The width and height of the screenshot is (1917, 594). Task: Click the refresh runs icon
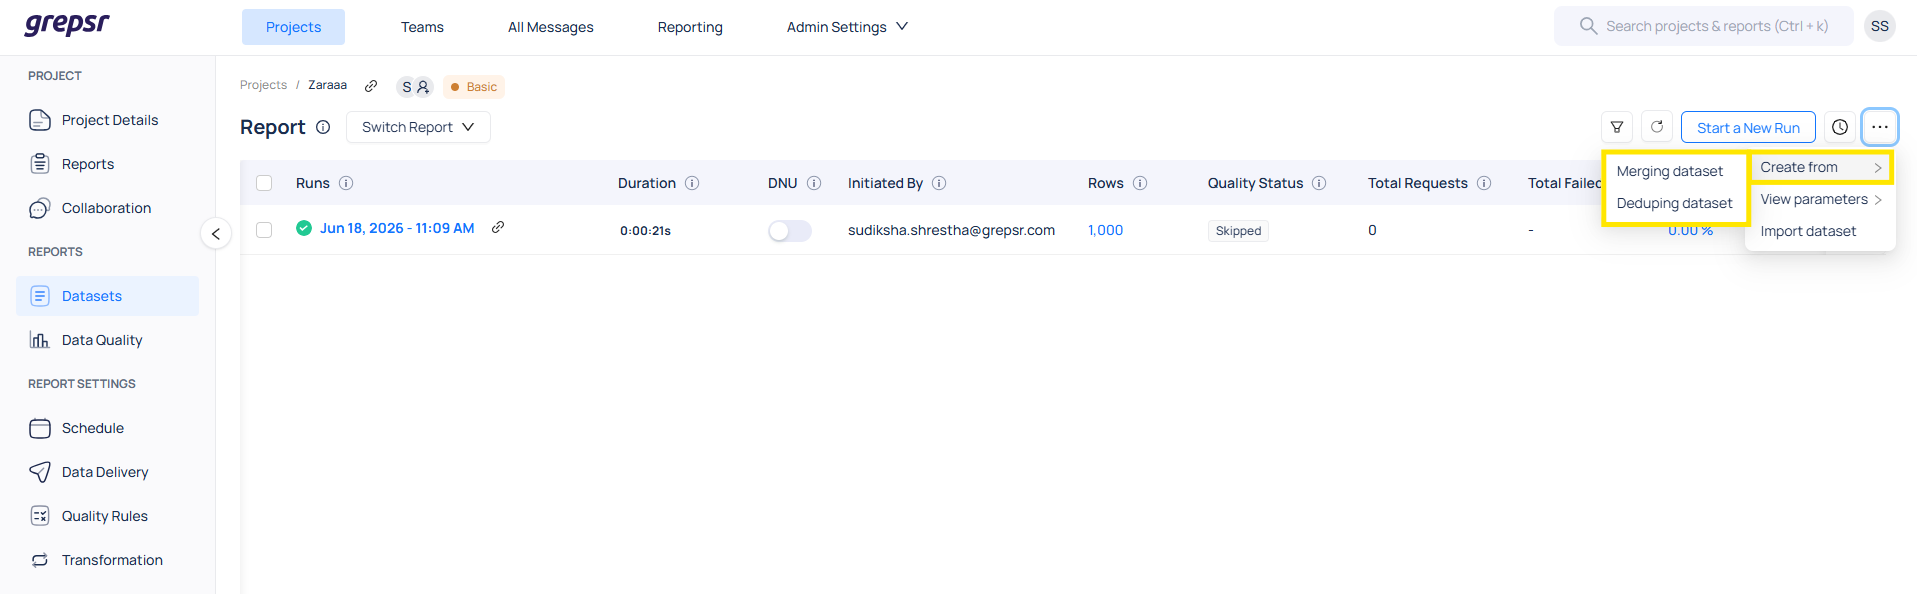click(x=1657, y=127)
